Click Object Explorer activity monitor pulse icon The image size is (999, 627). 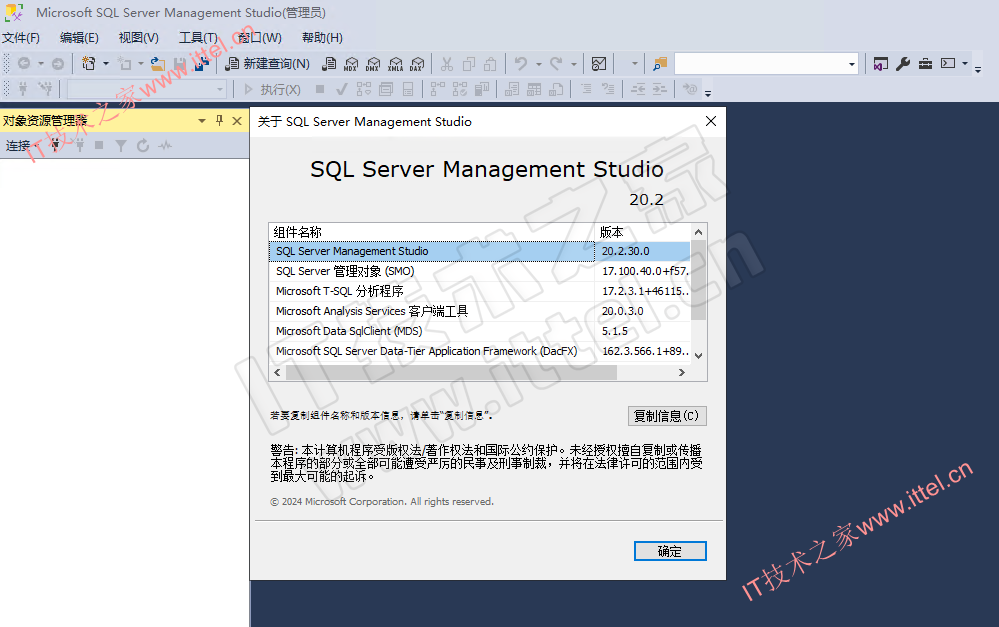click(165, 146)
